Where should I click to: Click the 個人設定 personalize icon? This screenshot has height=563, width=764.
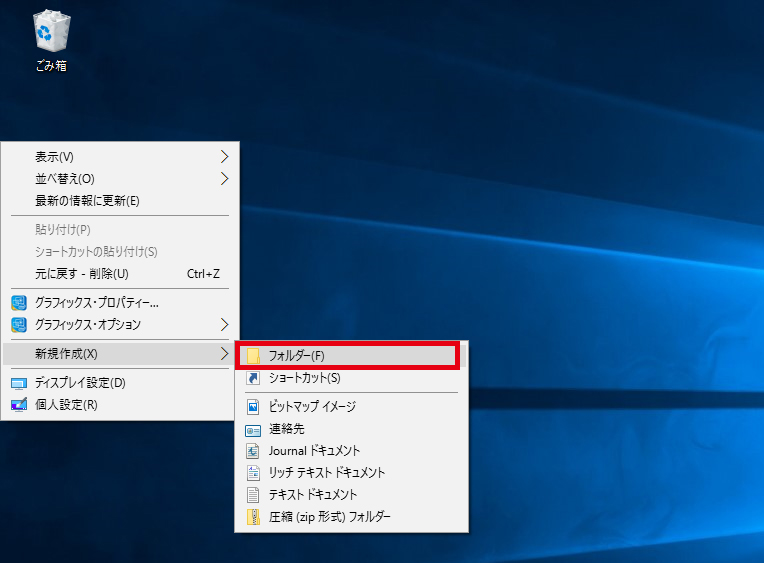click(19, 405)
